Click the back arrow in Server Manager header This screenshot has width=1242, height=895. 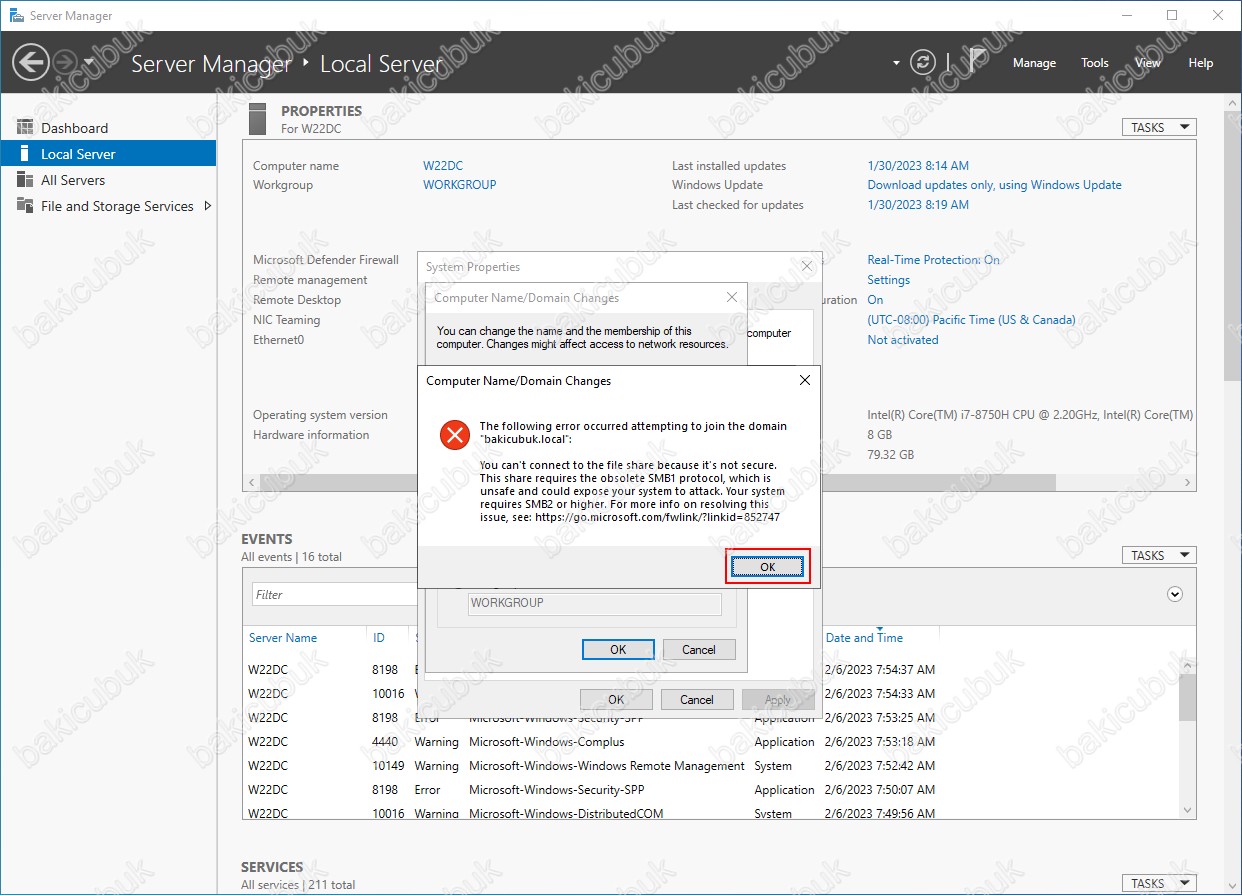click(x=30, y=63)
